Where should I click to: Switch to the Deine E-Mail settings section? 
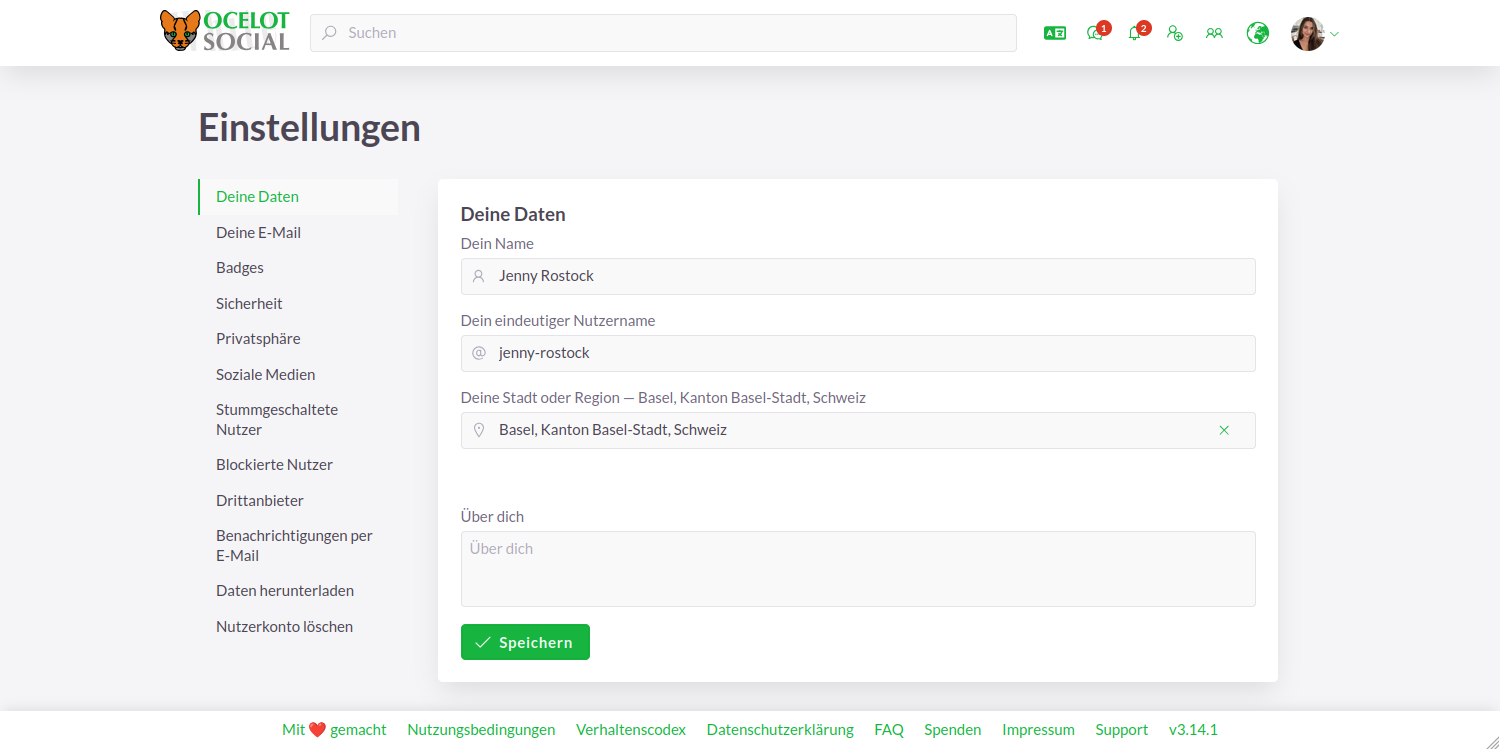[258, 232]
